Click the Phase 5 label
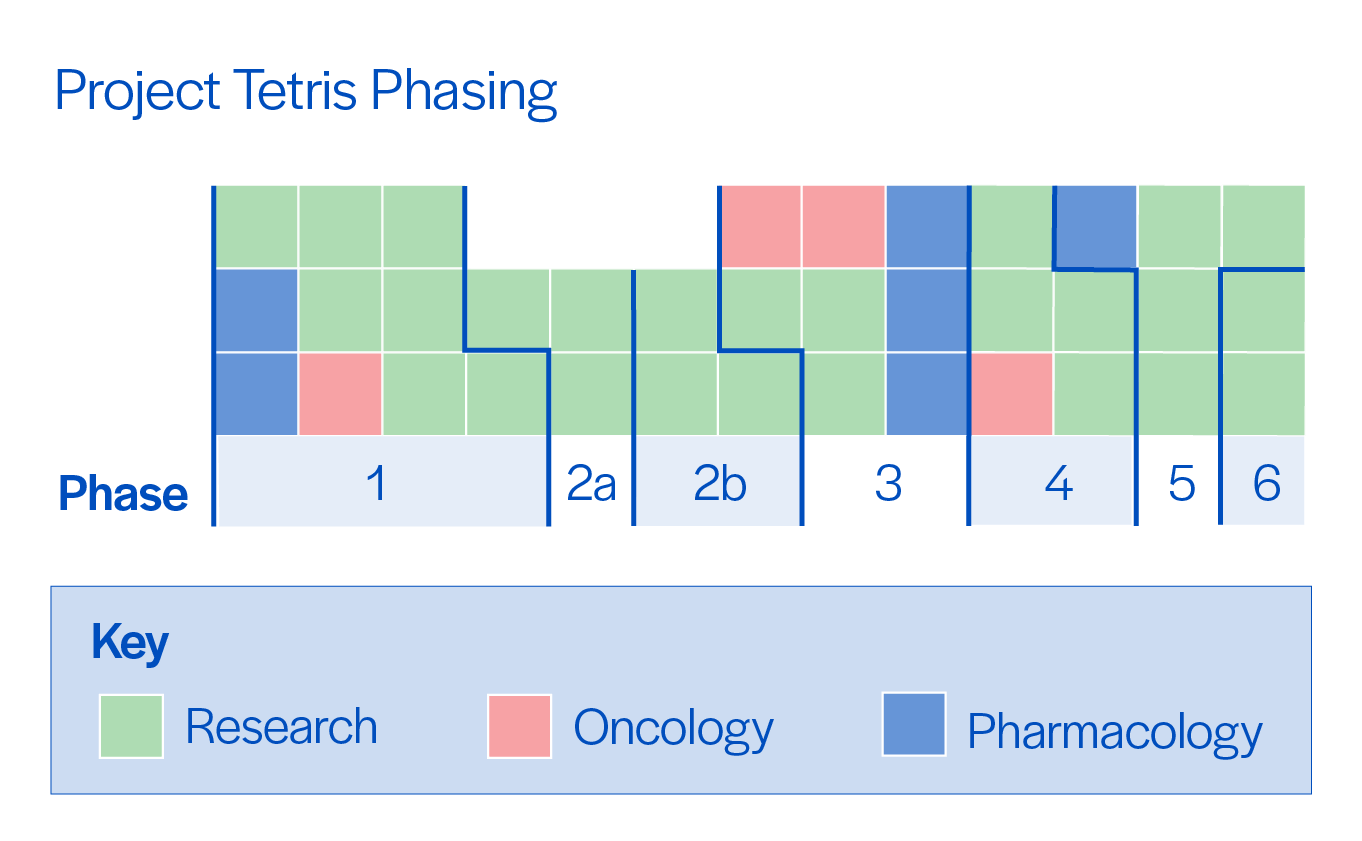Viewport: 1362px width, 841px height. (x=1181, y=484)
